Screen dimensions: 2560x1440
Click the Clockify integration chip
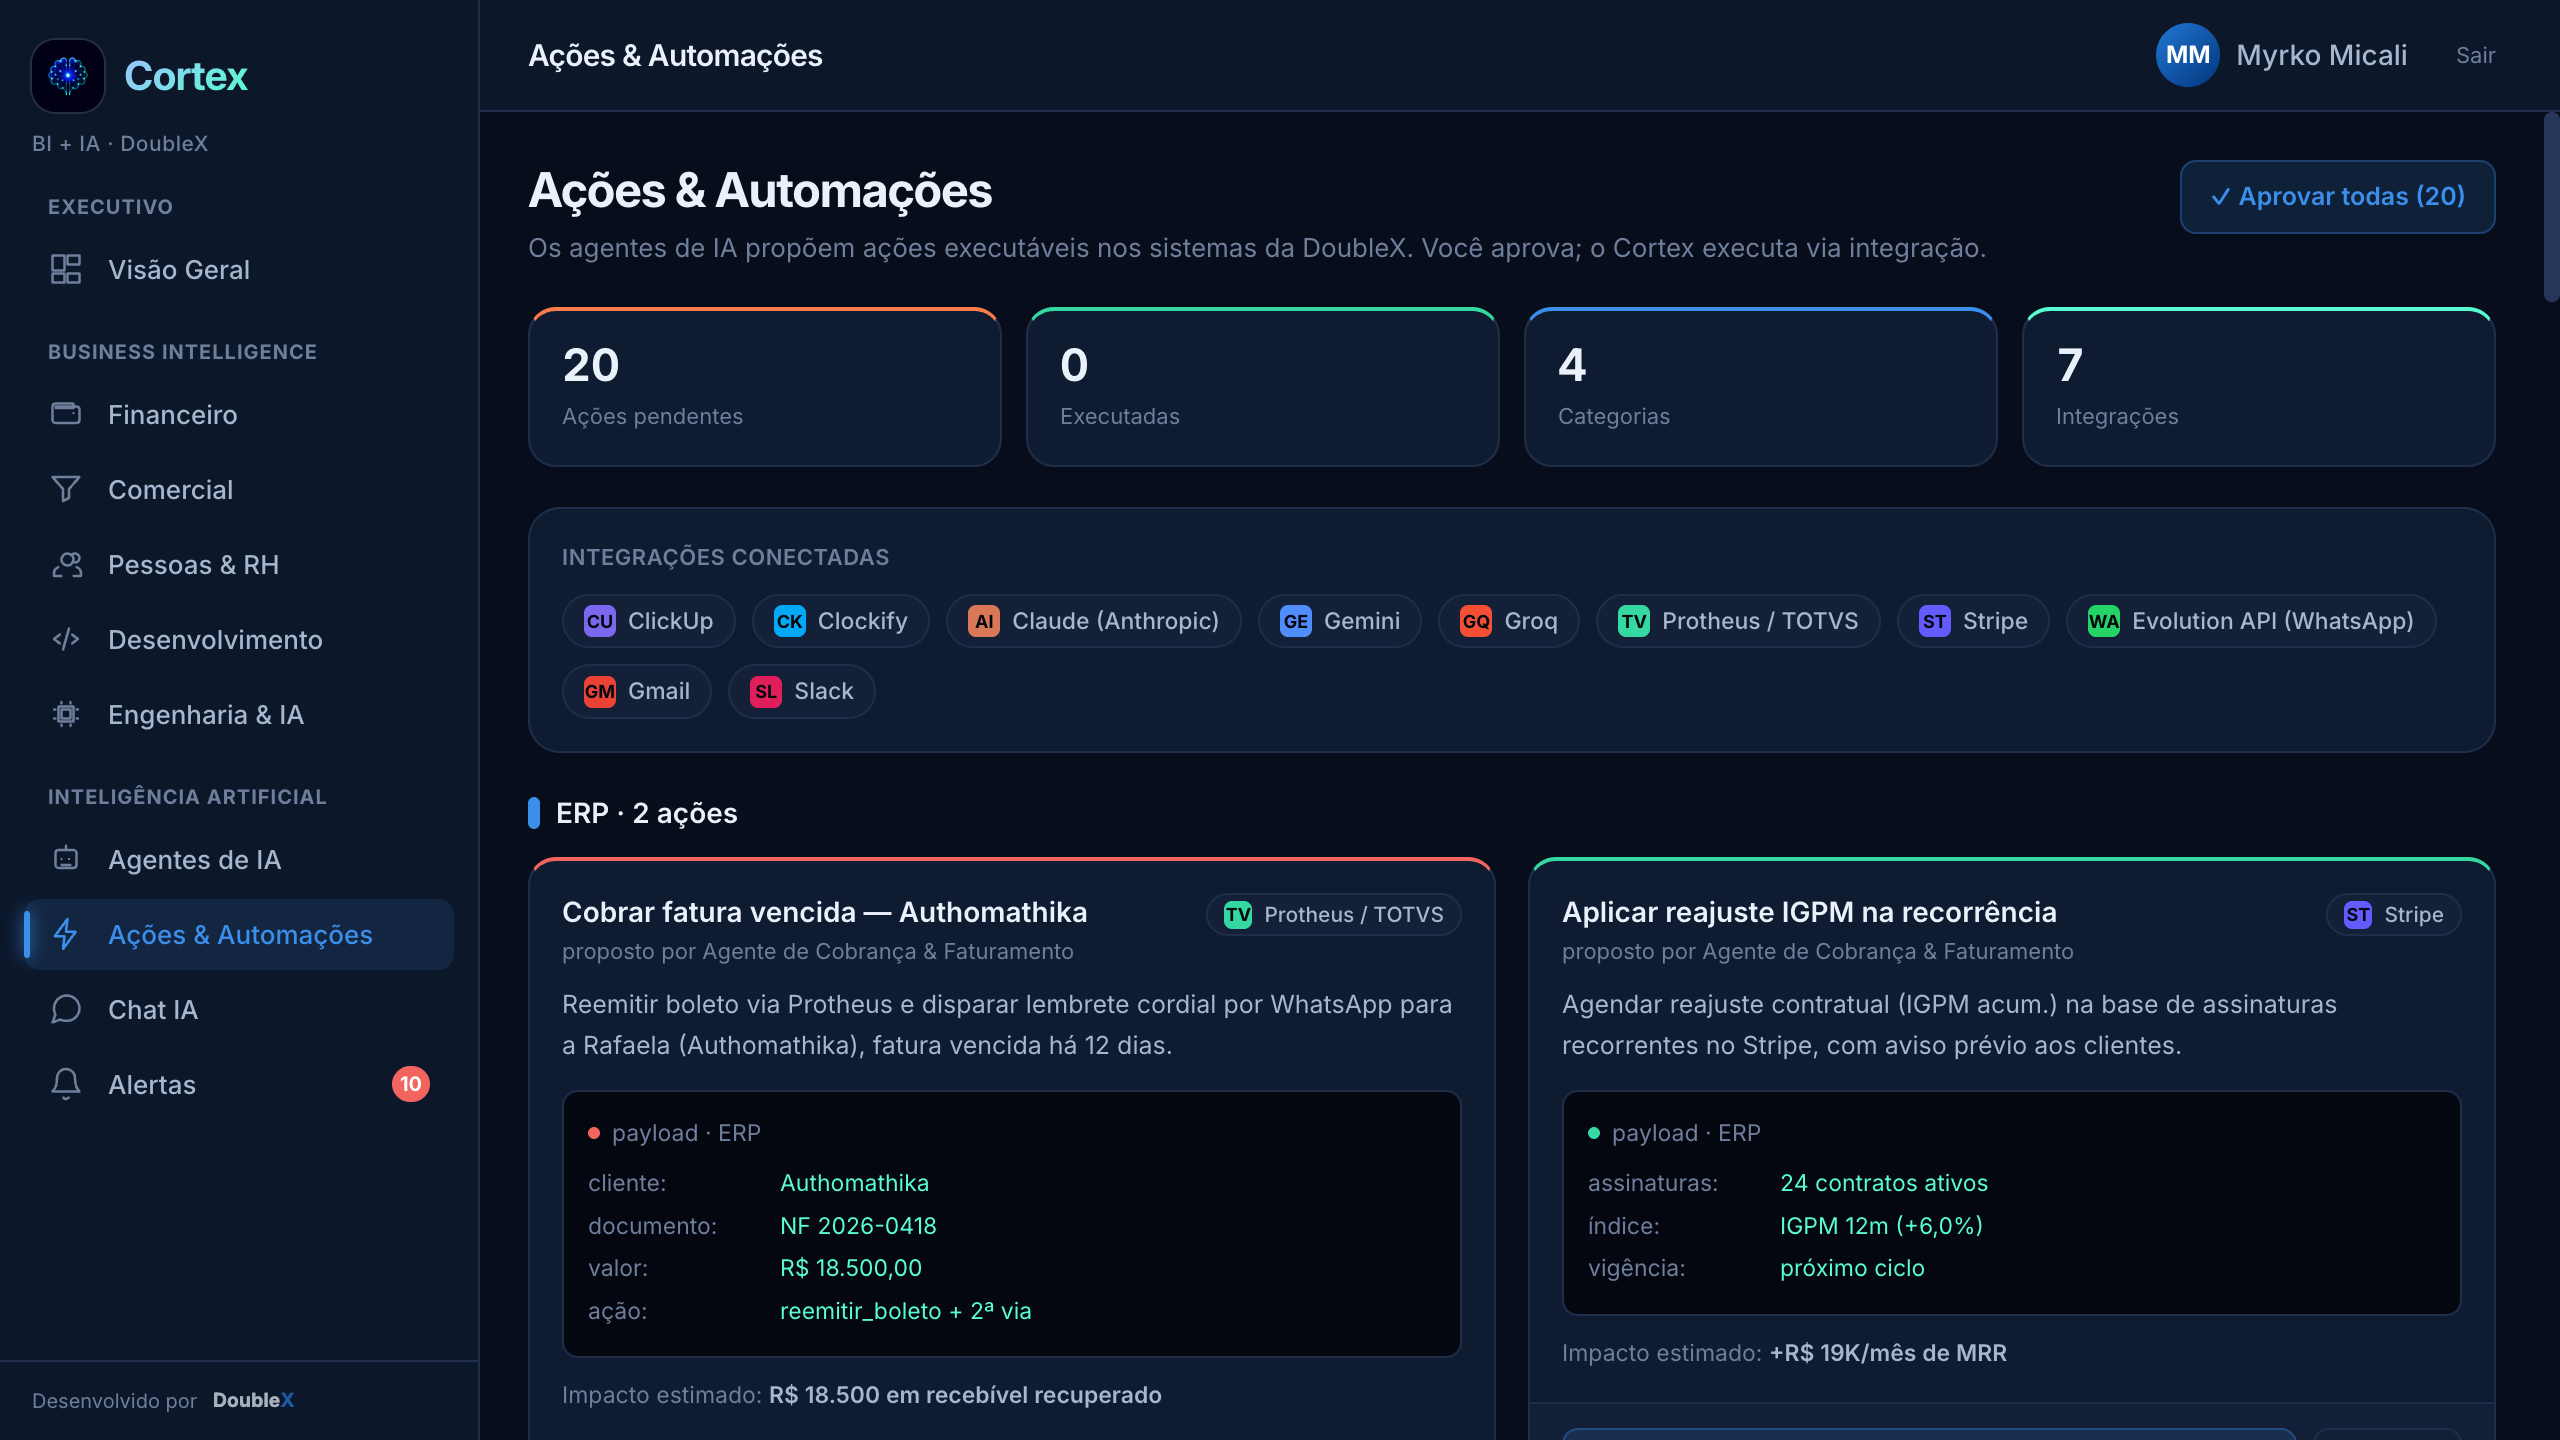click(840, 621)
